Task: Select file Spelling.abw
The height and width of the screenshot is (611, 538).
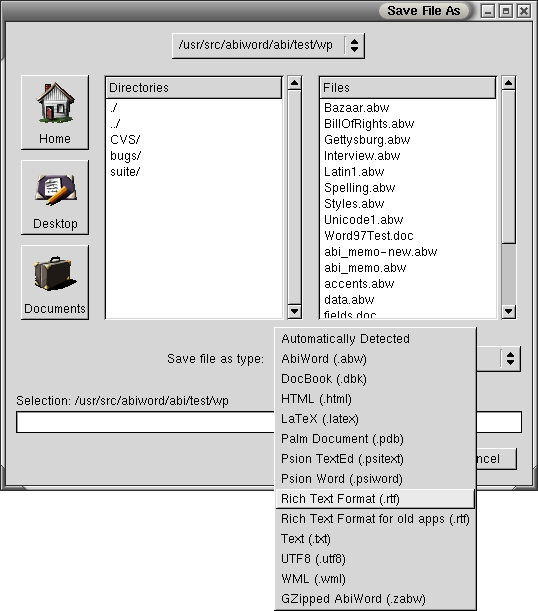Action: [407, 187]
